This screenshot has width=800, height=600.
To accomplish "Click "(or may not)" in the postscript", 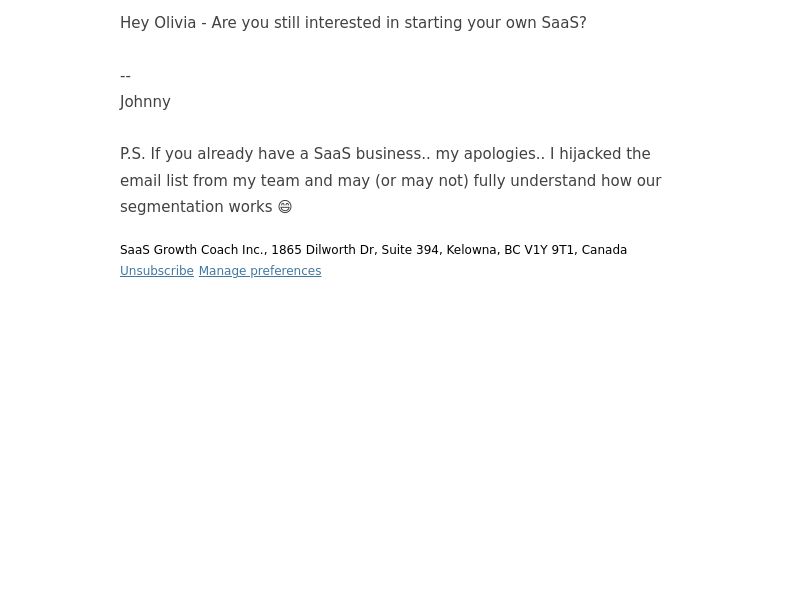I will pyautogui.click(x=421, y=181).
